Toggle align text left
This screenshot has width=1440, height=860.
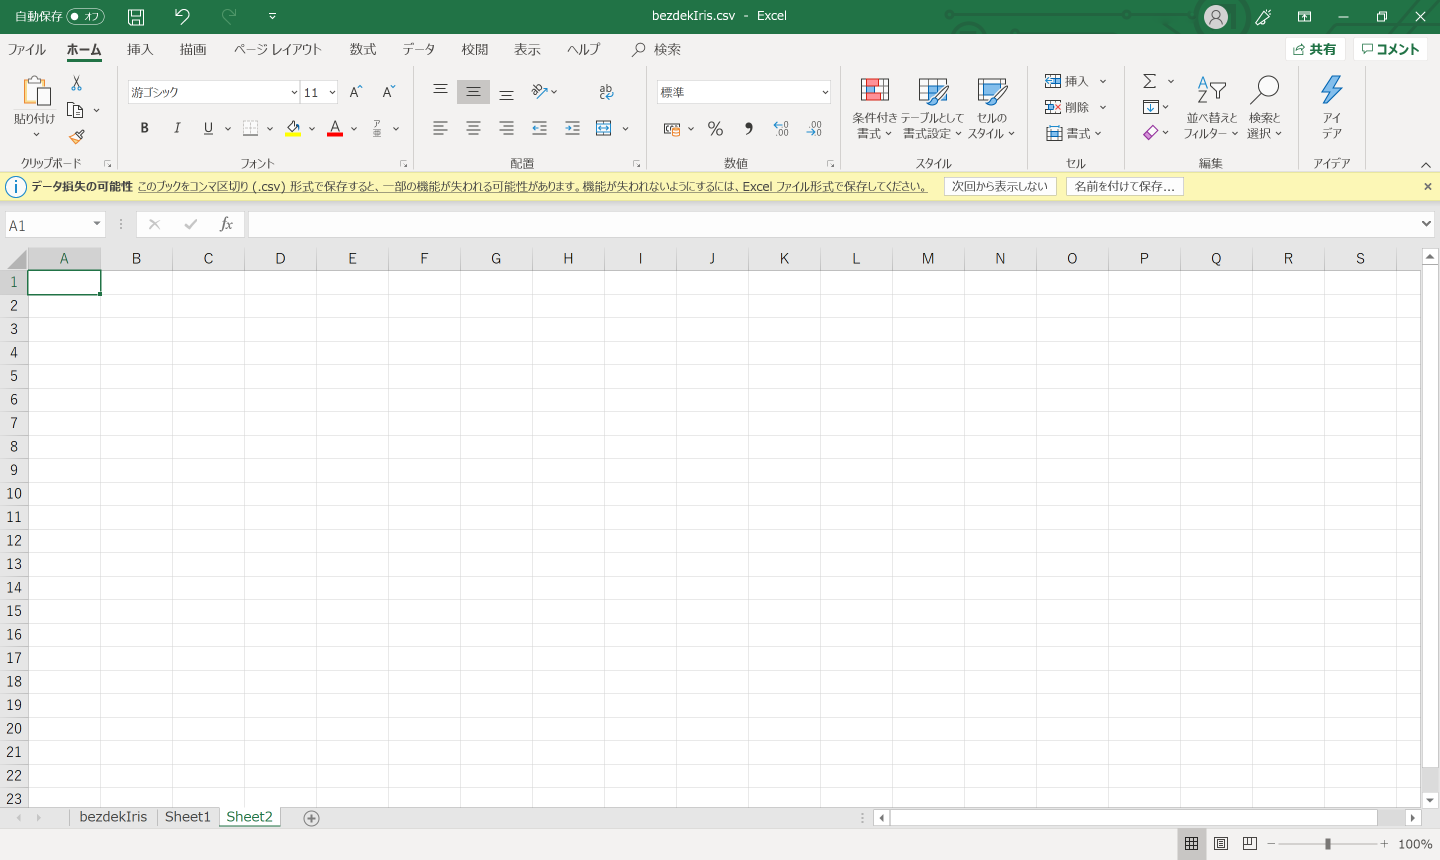coord(440,128)
